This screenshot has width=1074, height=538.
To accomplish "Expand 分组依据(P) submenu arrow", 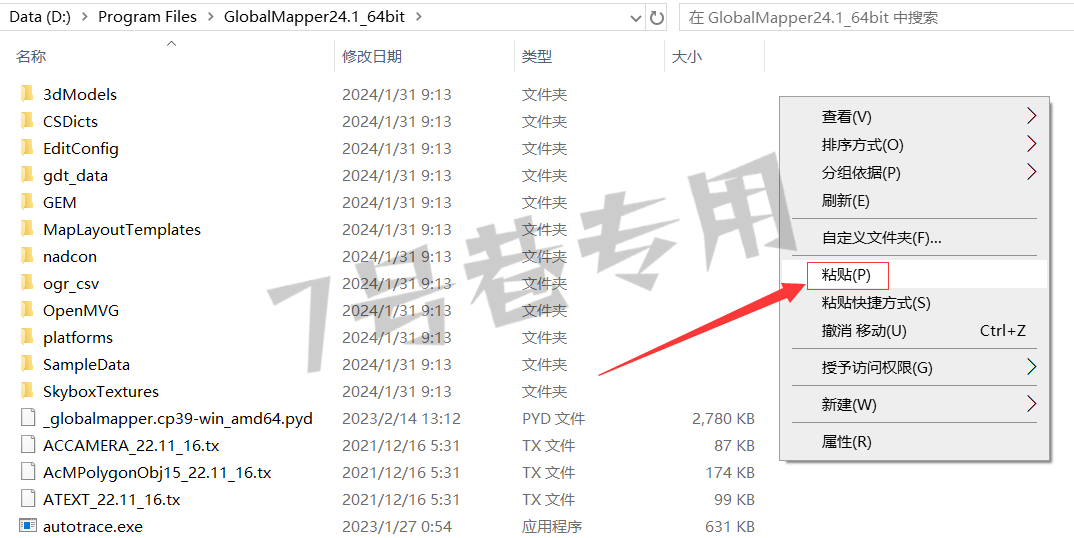I will point(1032,173).
